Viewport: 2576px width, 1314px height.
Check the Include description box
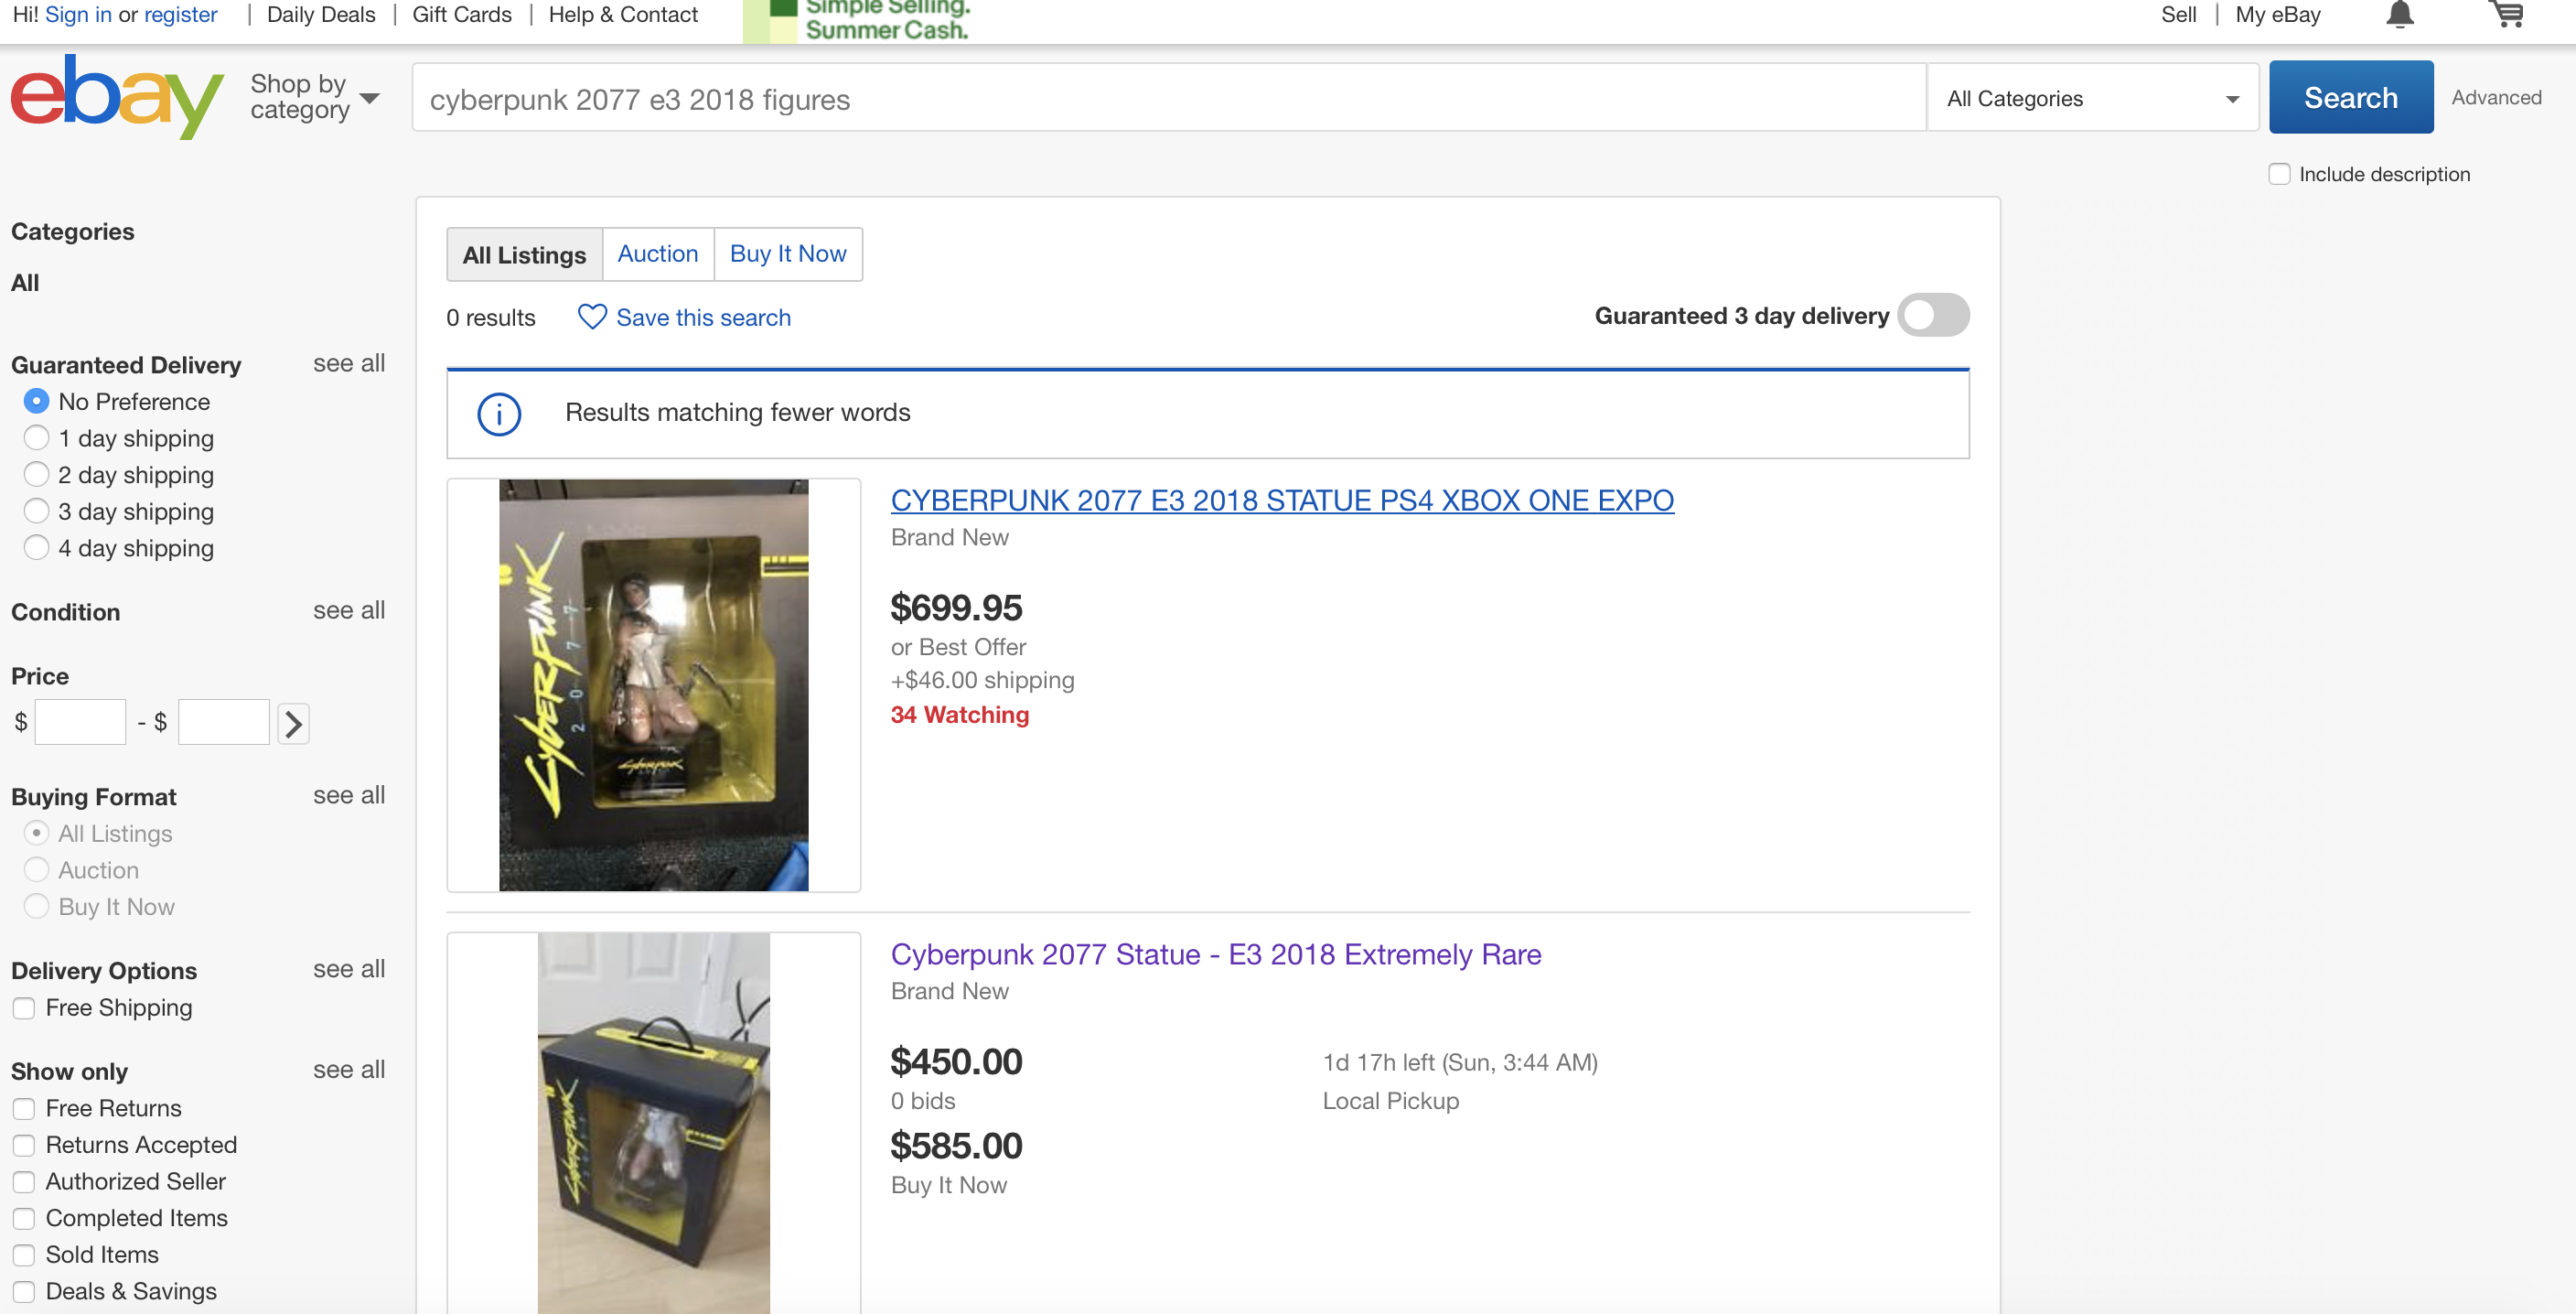(2279, 174)
